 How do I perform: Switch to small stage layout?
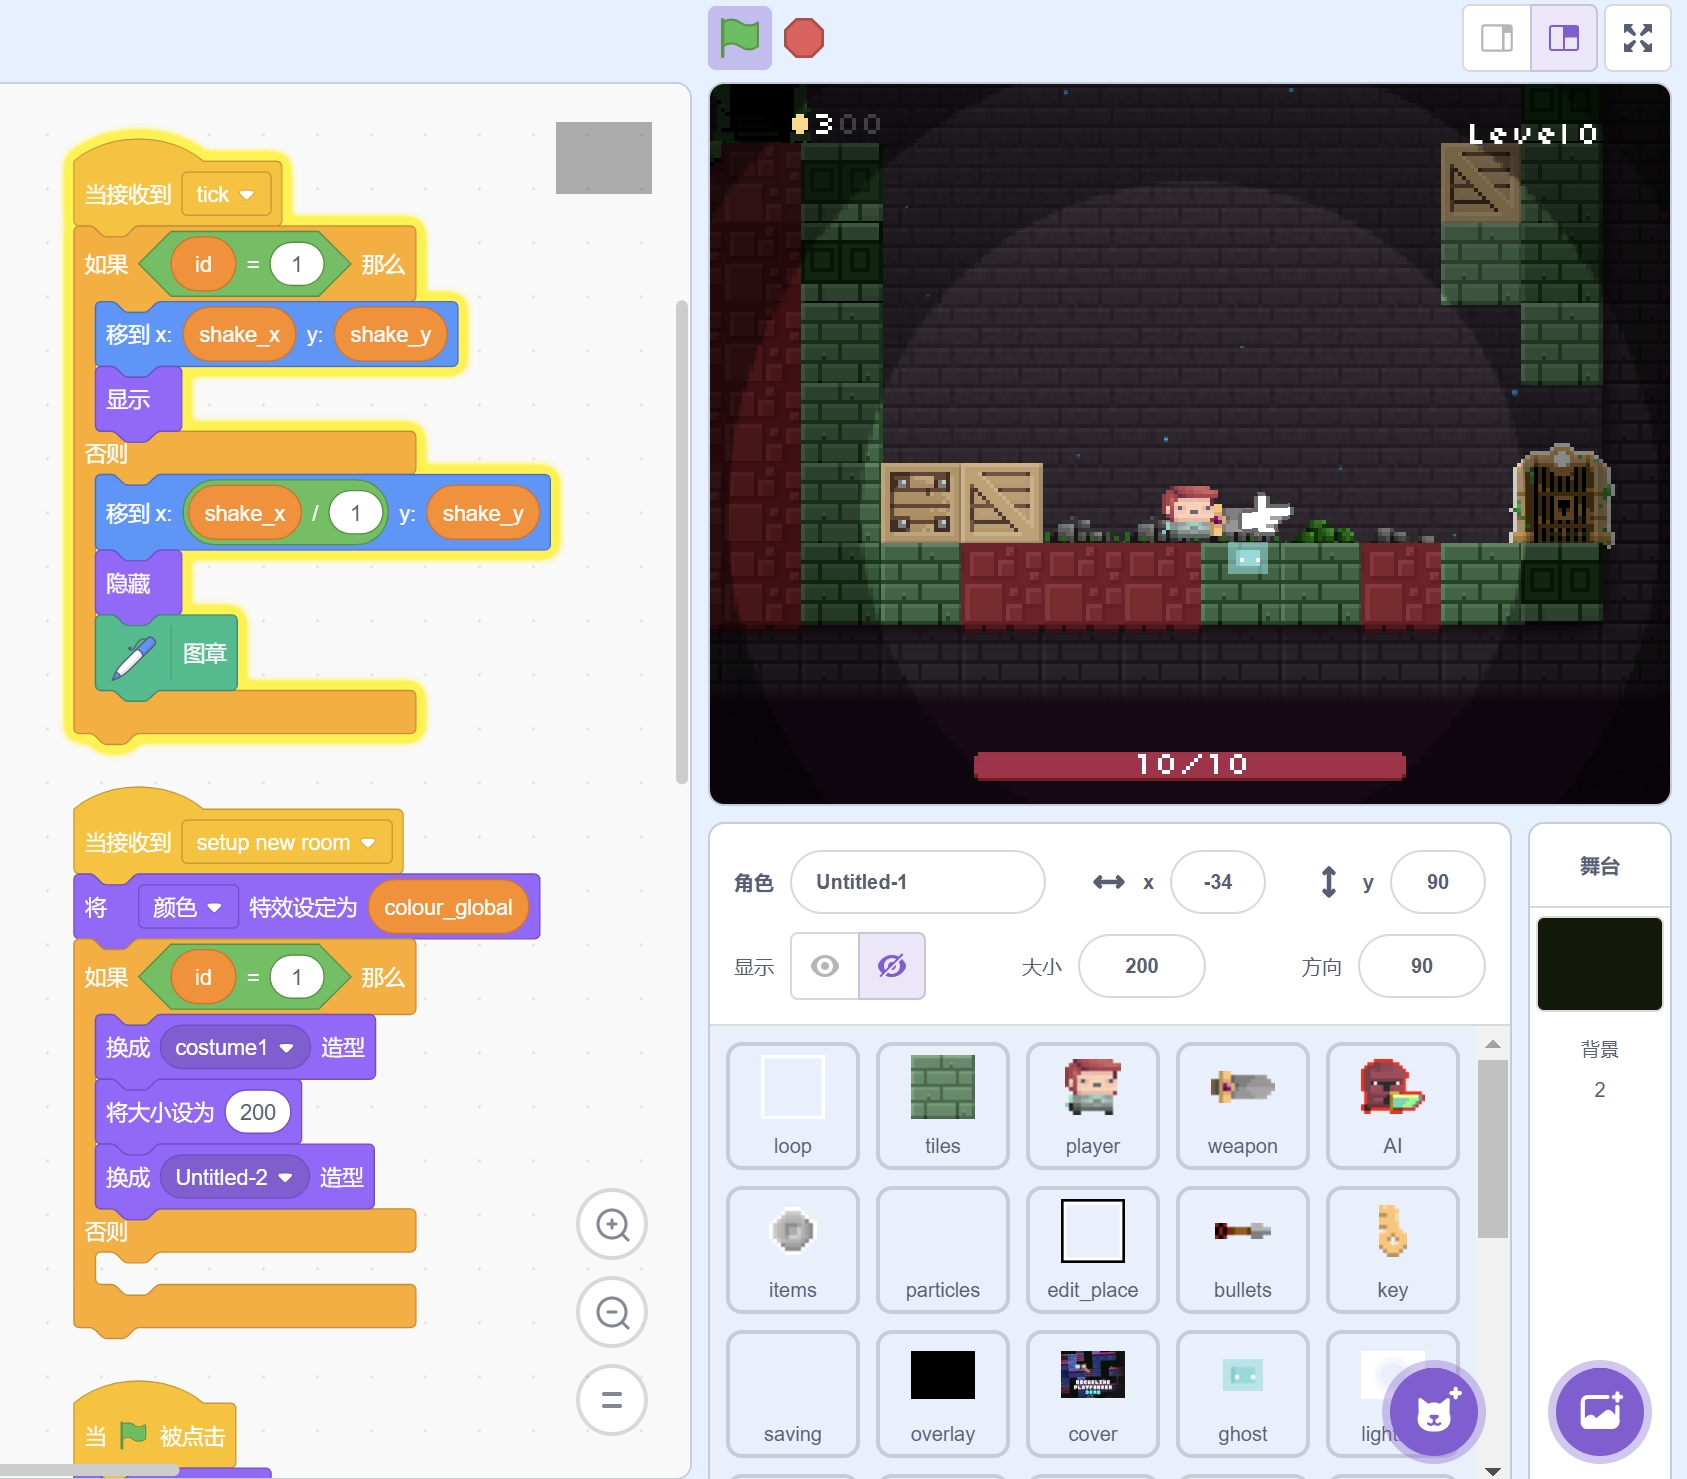click(1497, 38)
